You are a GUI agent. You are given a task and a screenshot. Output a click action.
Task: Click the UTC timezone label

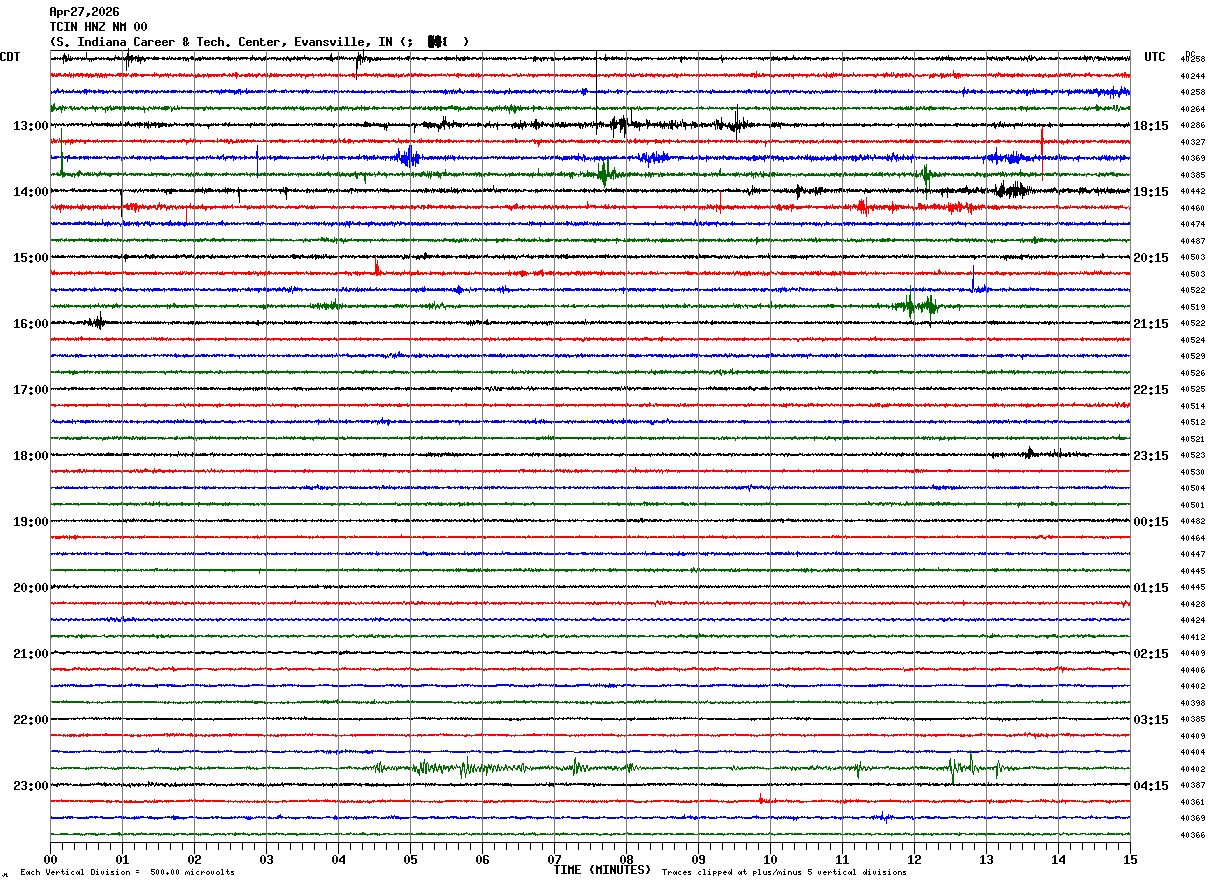1155,57
